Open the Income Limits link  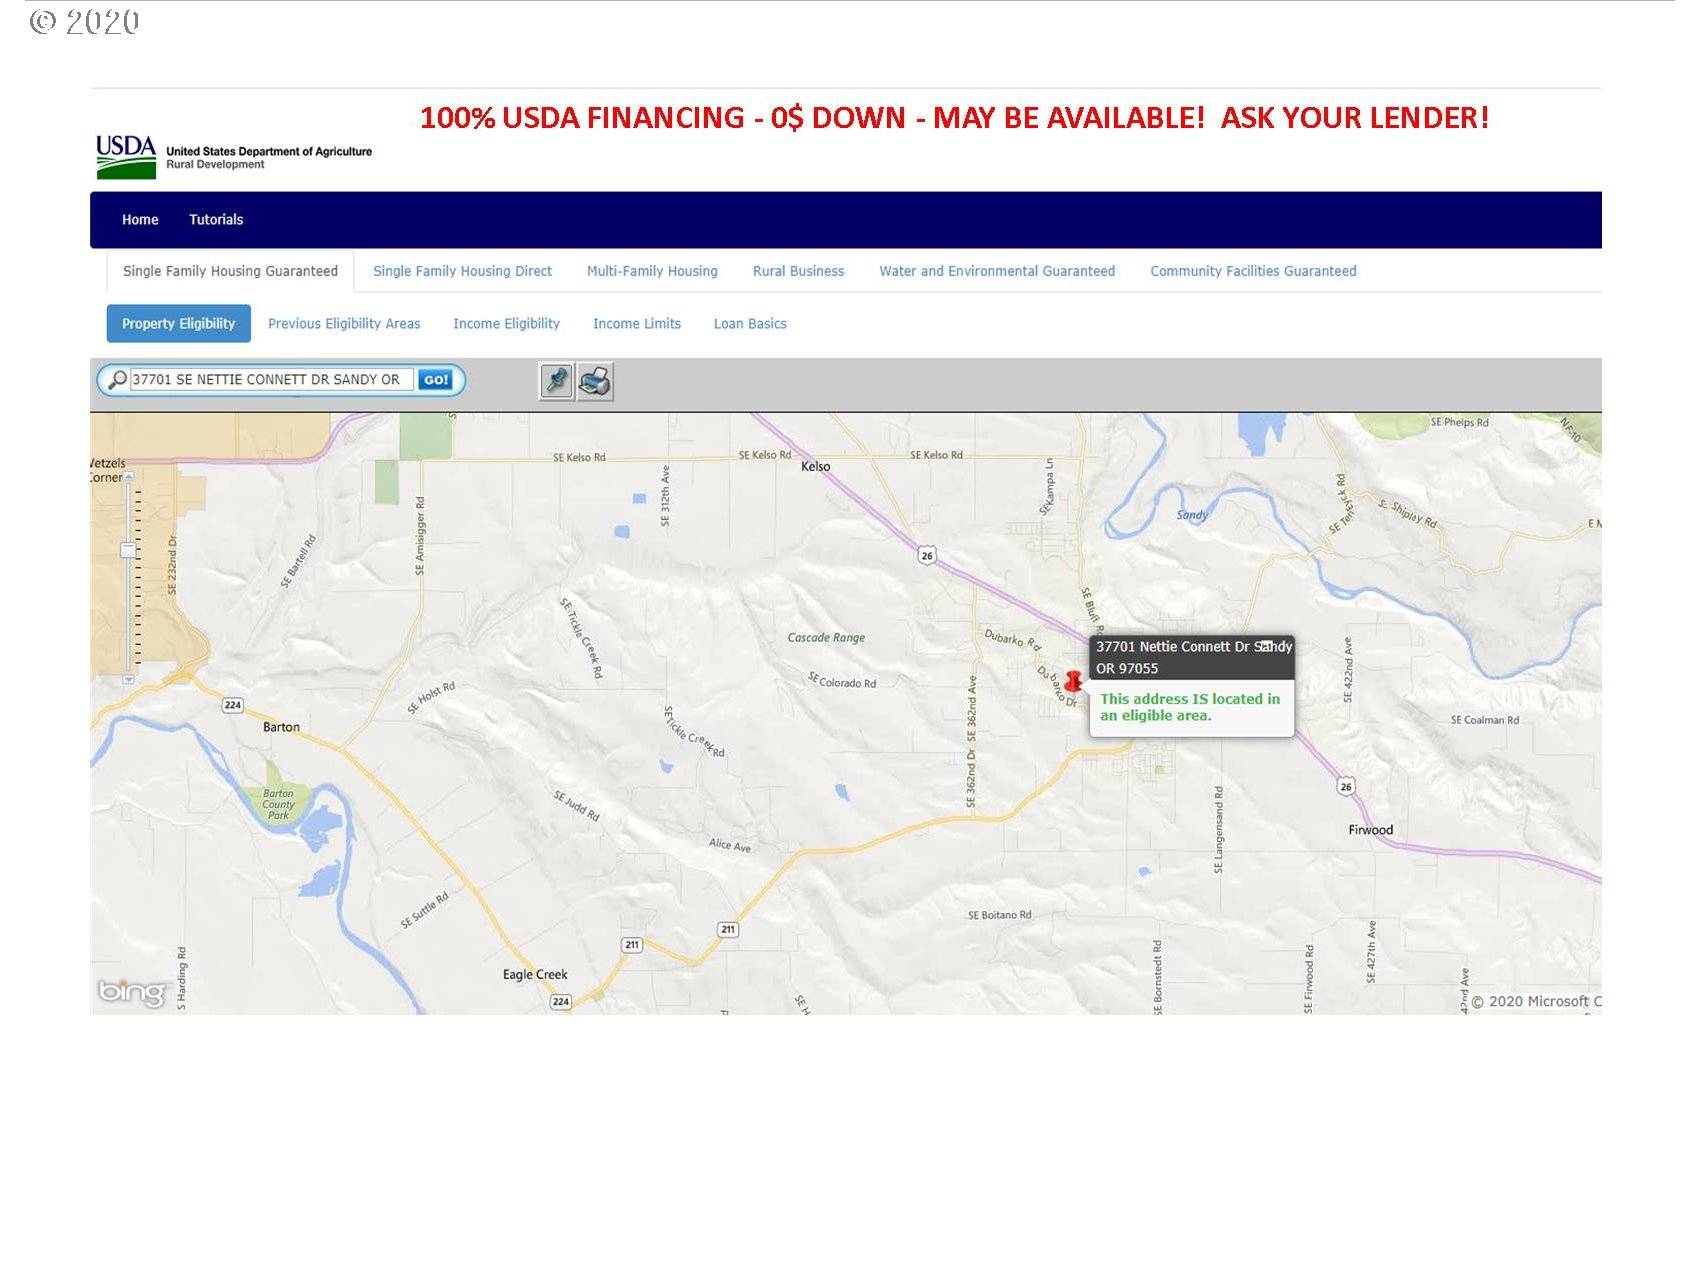[x=636, y=324]
